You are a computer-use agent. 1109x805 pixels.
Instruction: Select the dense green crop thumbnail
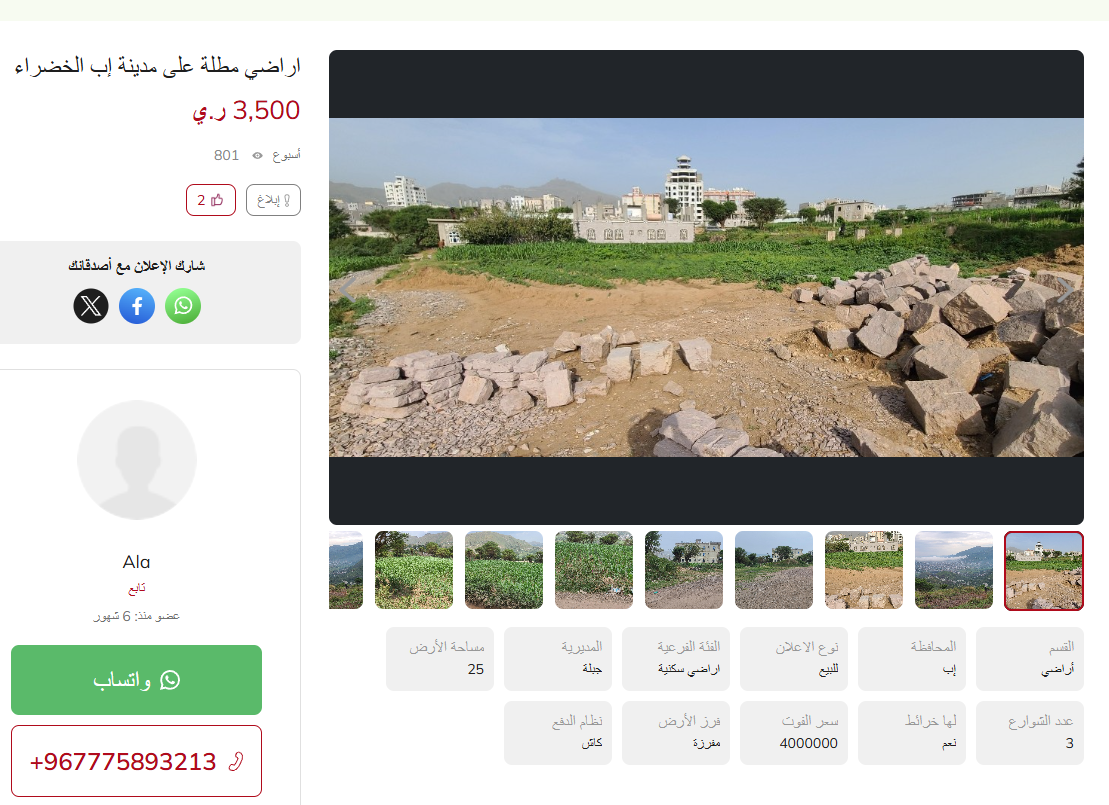tap(594, 570)
